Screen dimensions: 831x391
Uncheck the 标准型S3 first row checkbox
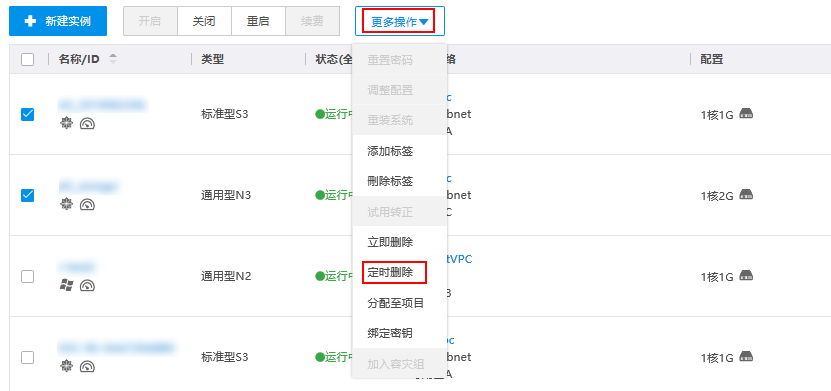(28, 114)
